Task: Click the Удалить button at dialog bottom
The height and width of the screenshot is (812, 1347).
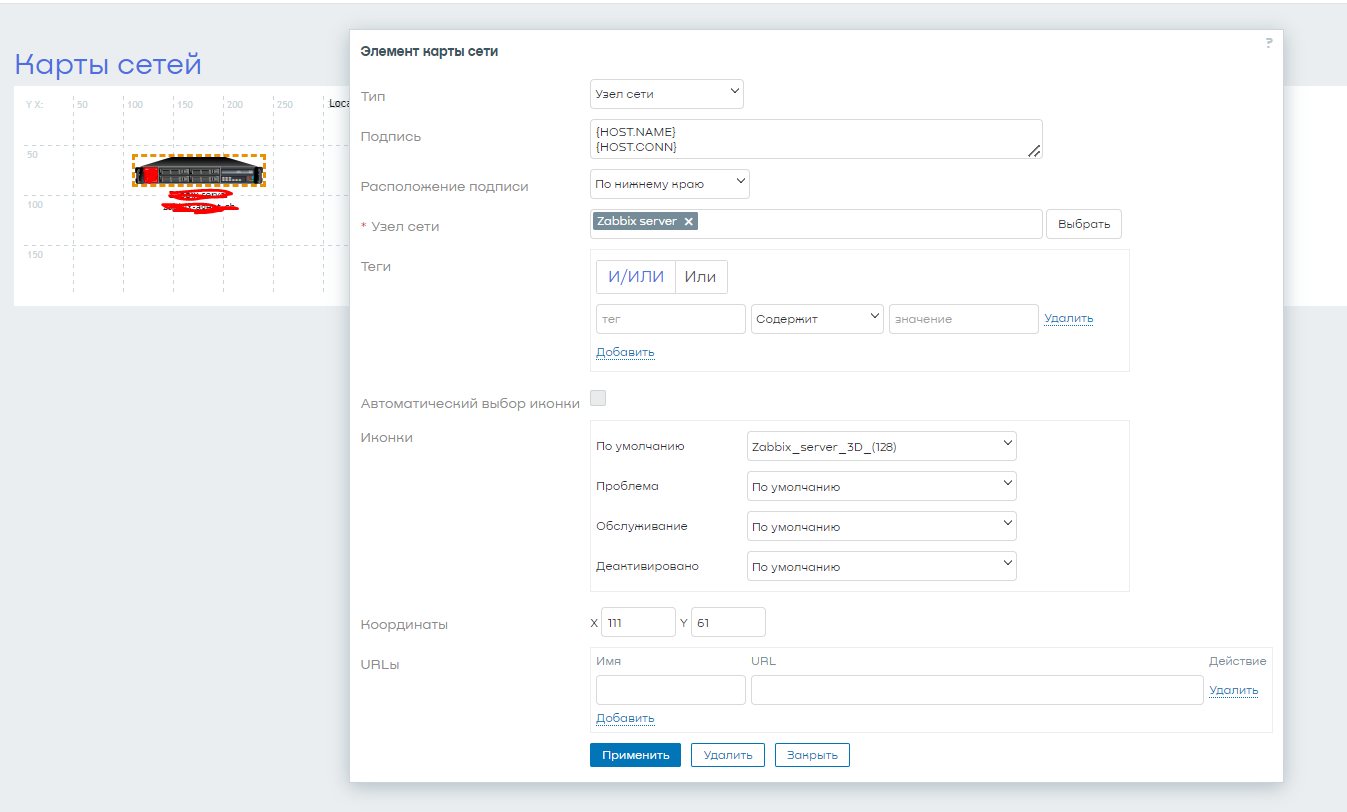Action: pyautogui.click(x=728, y=755)
